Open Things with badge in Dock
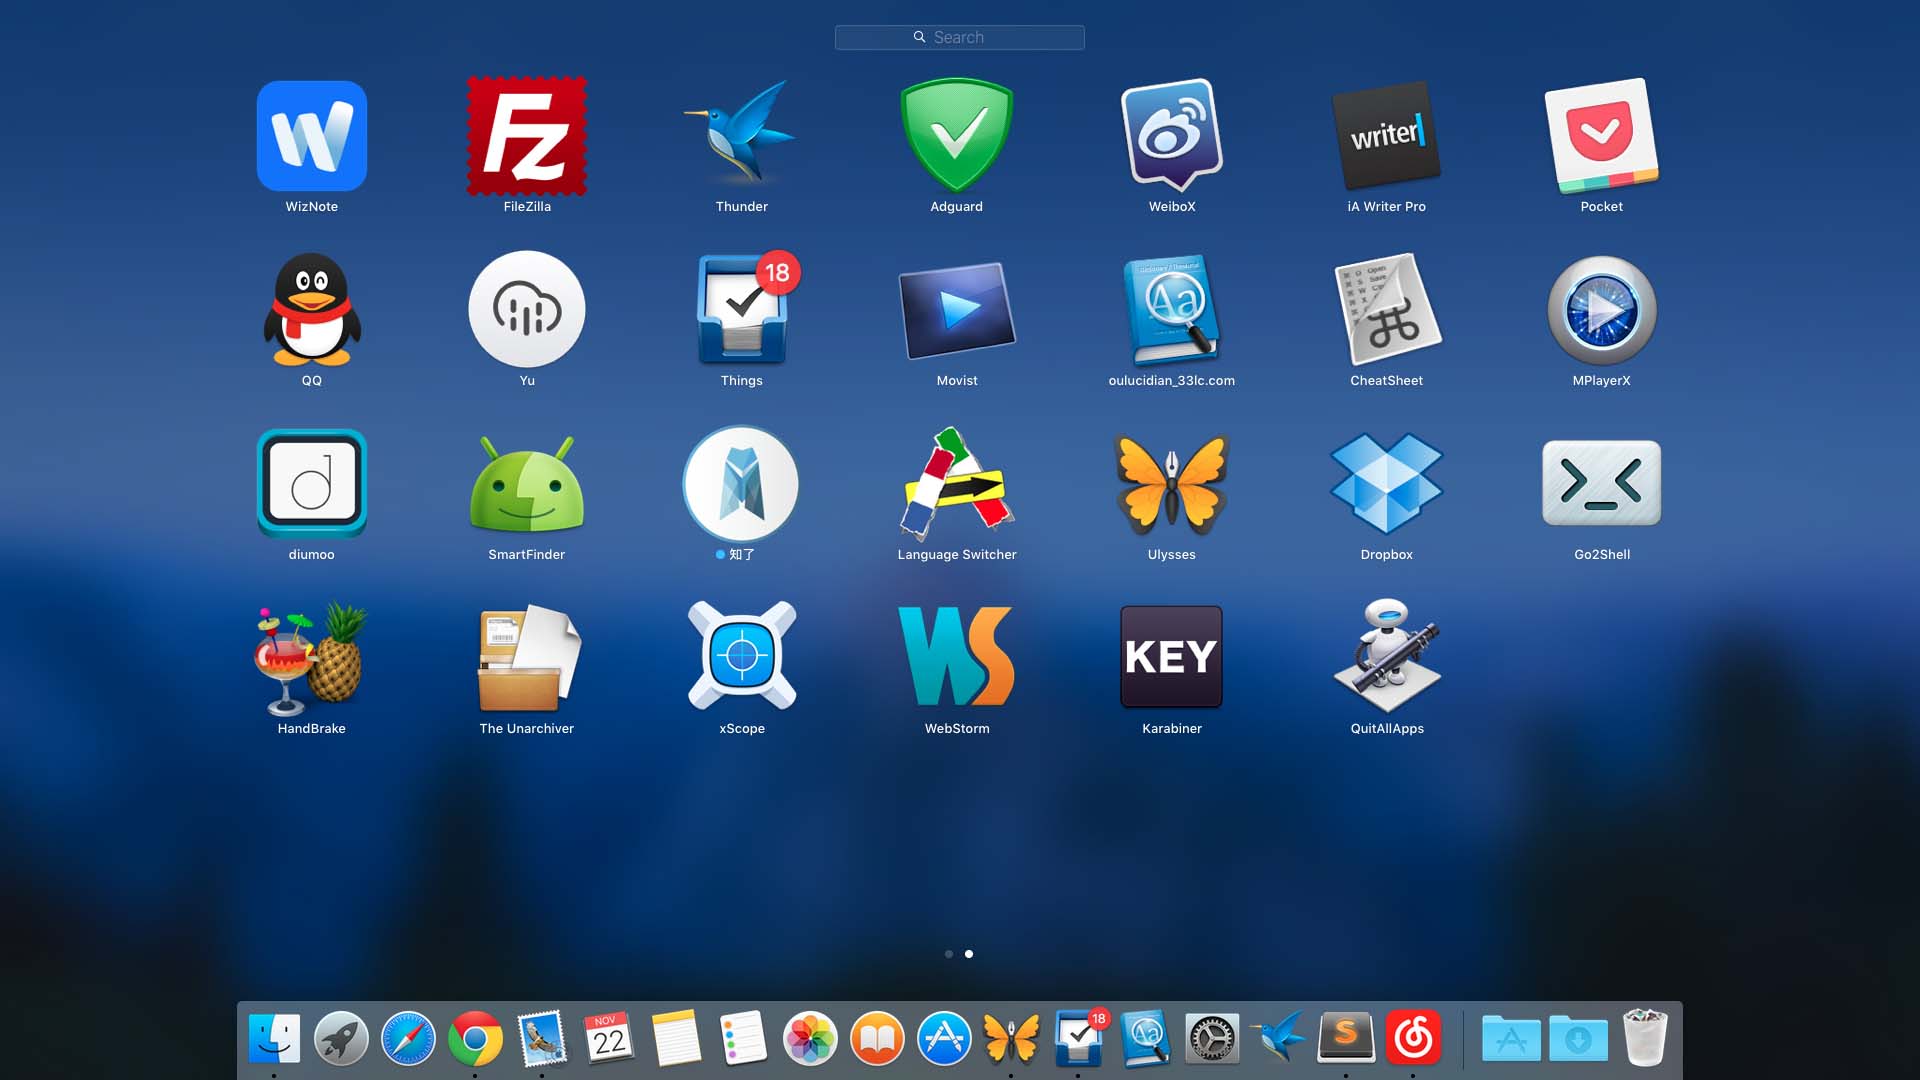1920x1080 pixels. (x=1080, y=1037)
